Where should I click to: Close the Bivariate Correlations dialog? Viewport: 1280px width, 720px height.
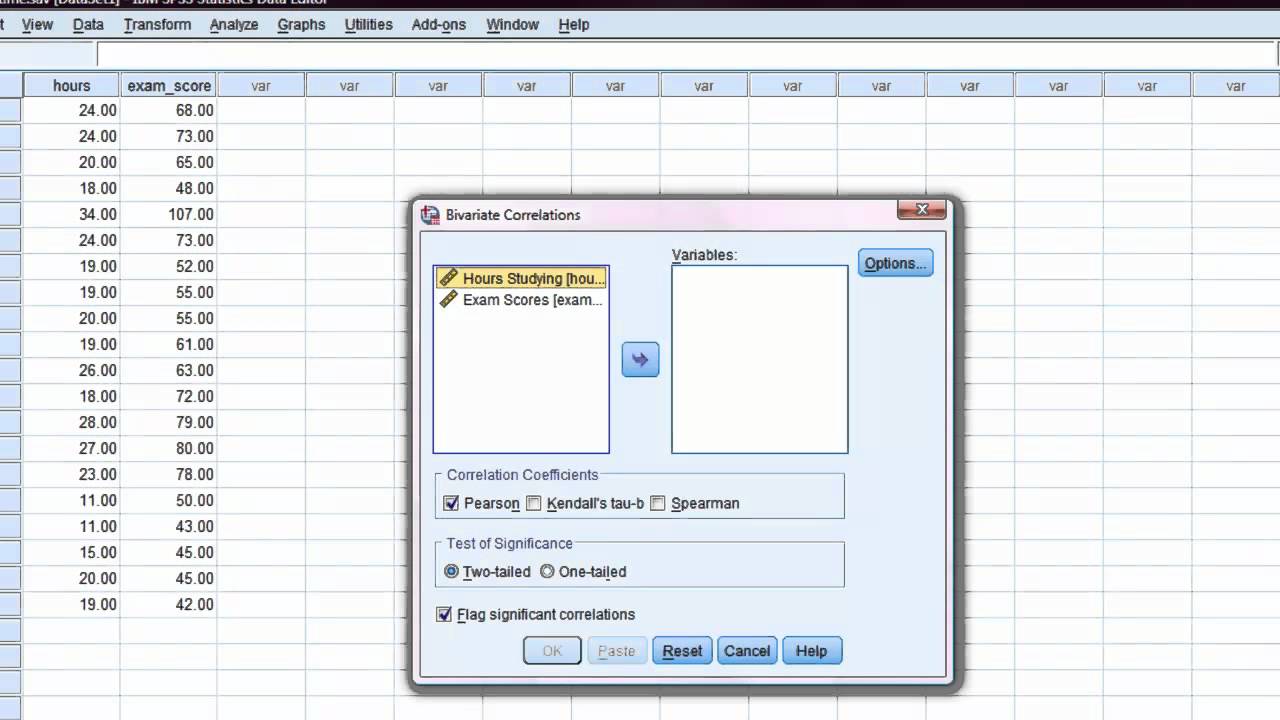click(922, 209)
